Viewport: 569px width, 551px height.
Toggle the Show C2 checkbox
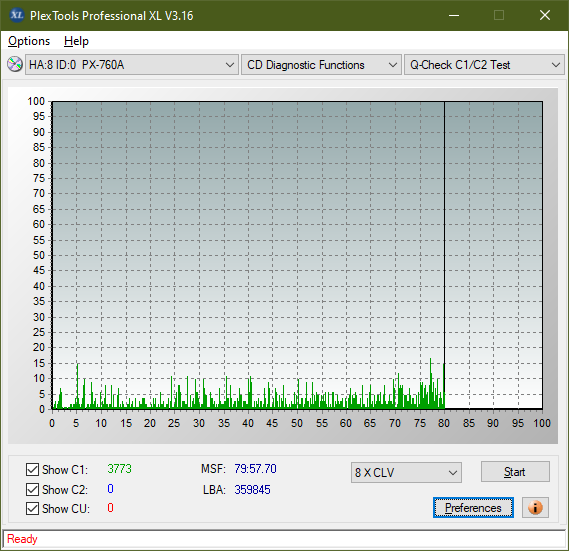point(32,489)
